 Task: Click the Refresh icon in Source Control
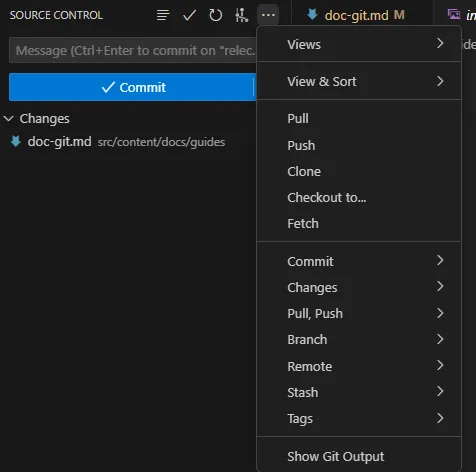point(215,15)
